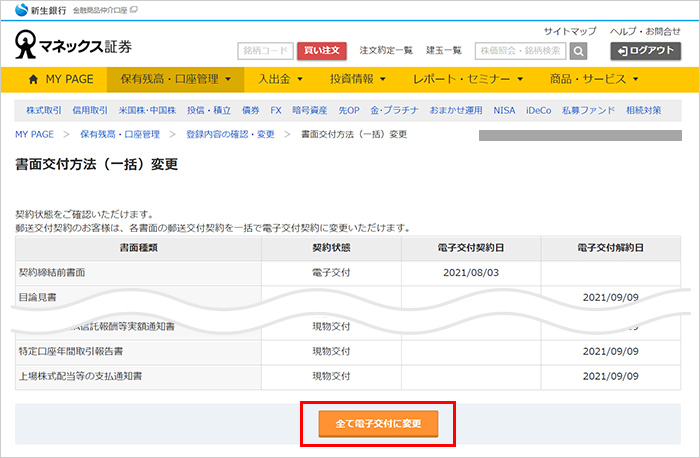Click the MY PAGE home icon
Screen dimensions: 700x458
pyautogui.click(x=34, y=79)
